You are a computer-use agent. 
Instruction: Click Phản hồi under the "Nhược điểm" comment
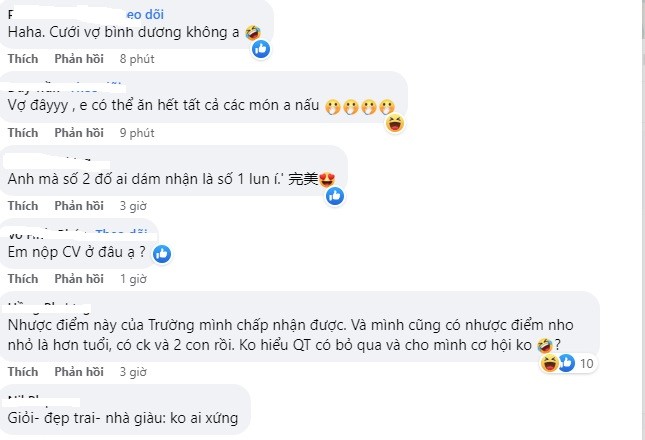pos(79,371)
